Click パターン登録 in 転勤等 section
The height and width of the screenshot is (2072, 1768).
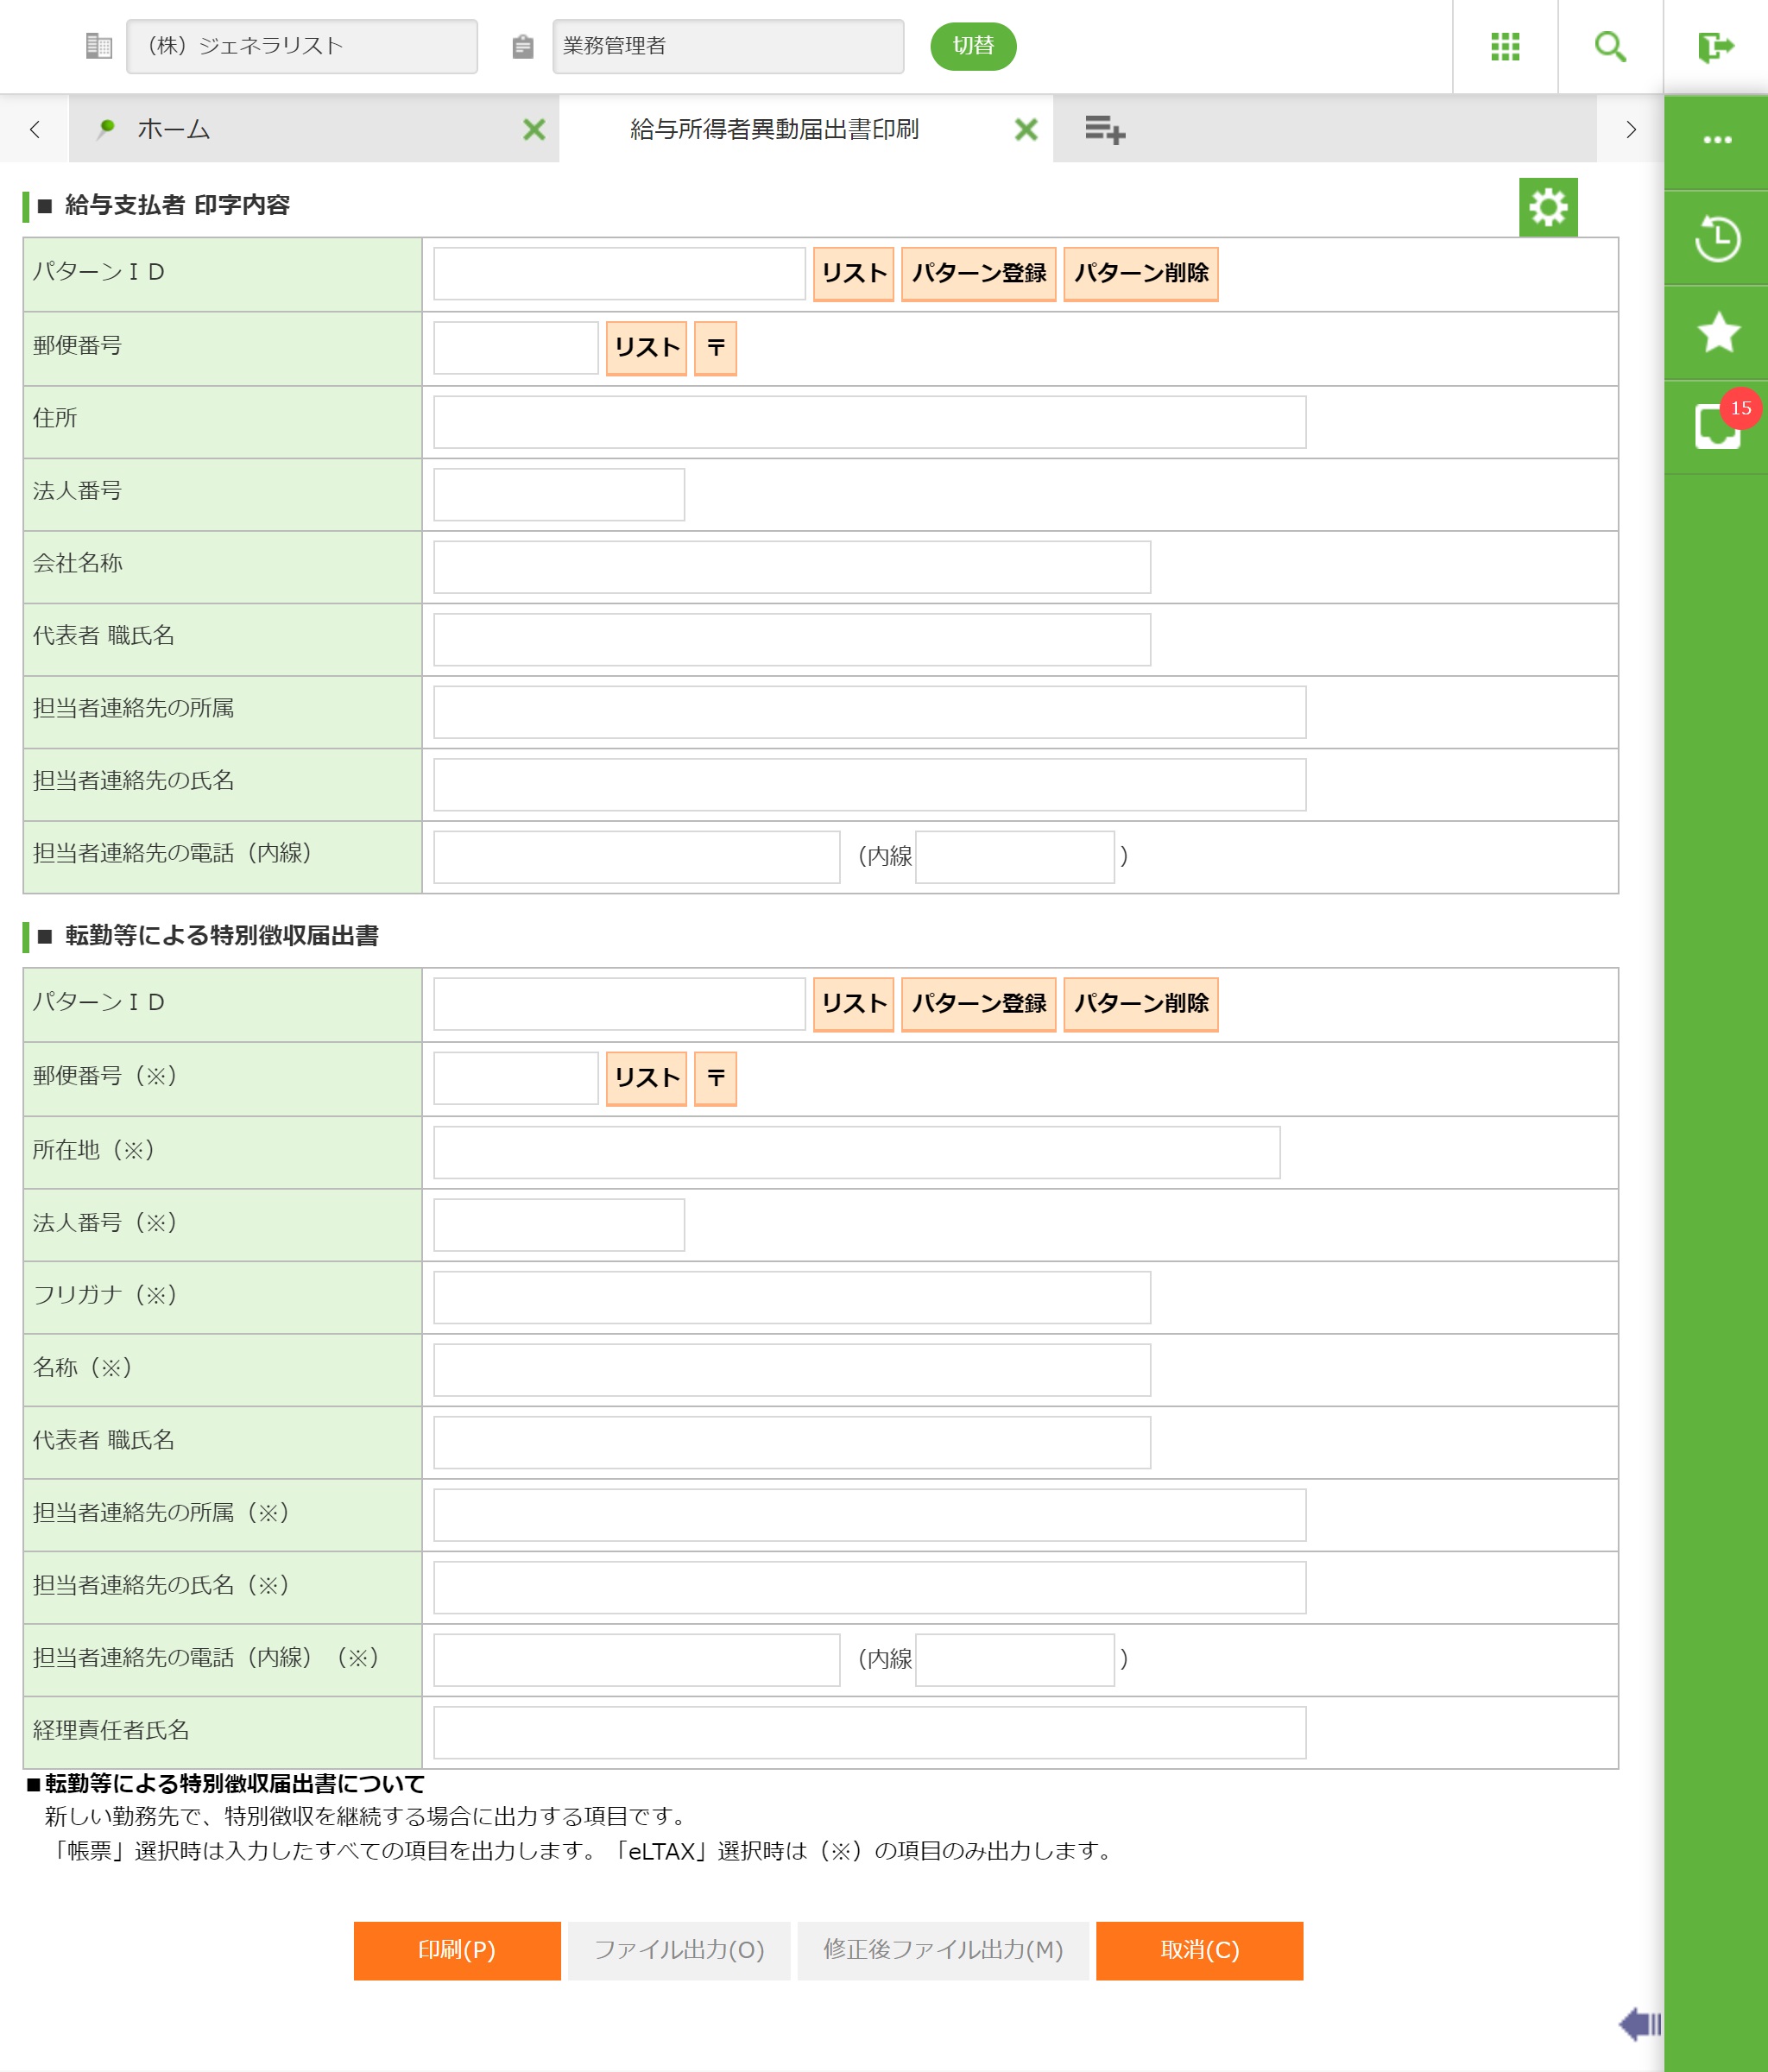coord(977,1004)
